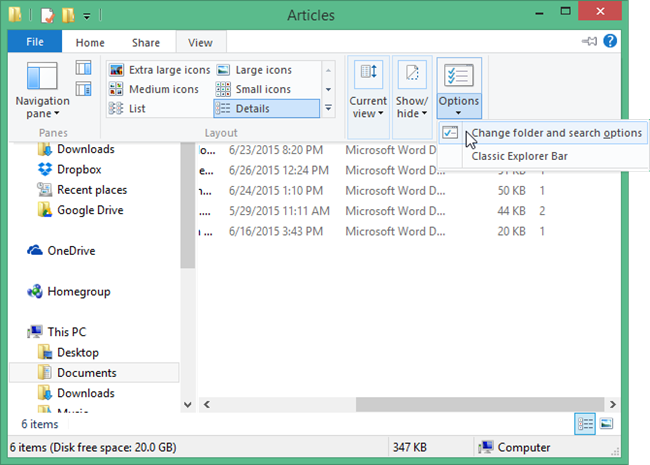Select file dated 6/24/2015 1:10 PM
Image resolution: width=650 pixels, height=465 pixels.
coord(276,191)
